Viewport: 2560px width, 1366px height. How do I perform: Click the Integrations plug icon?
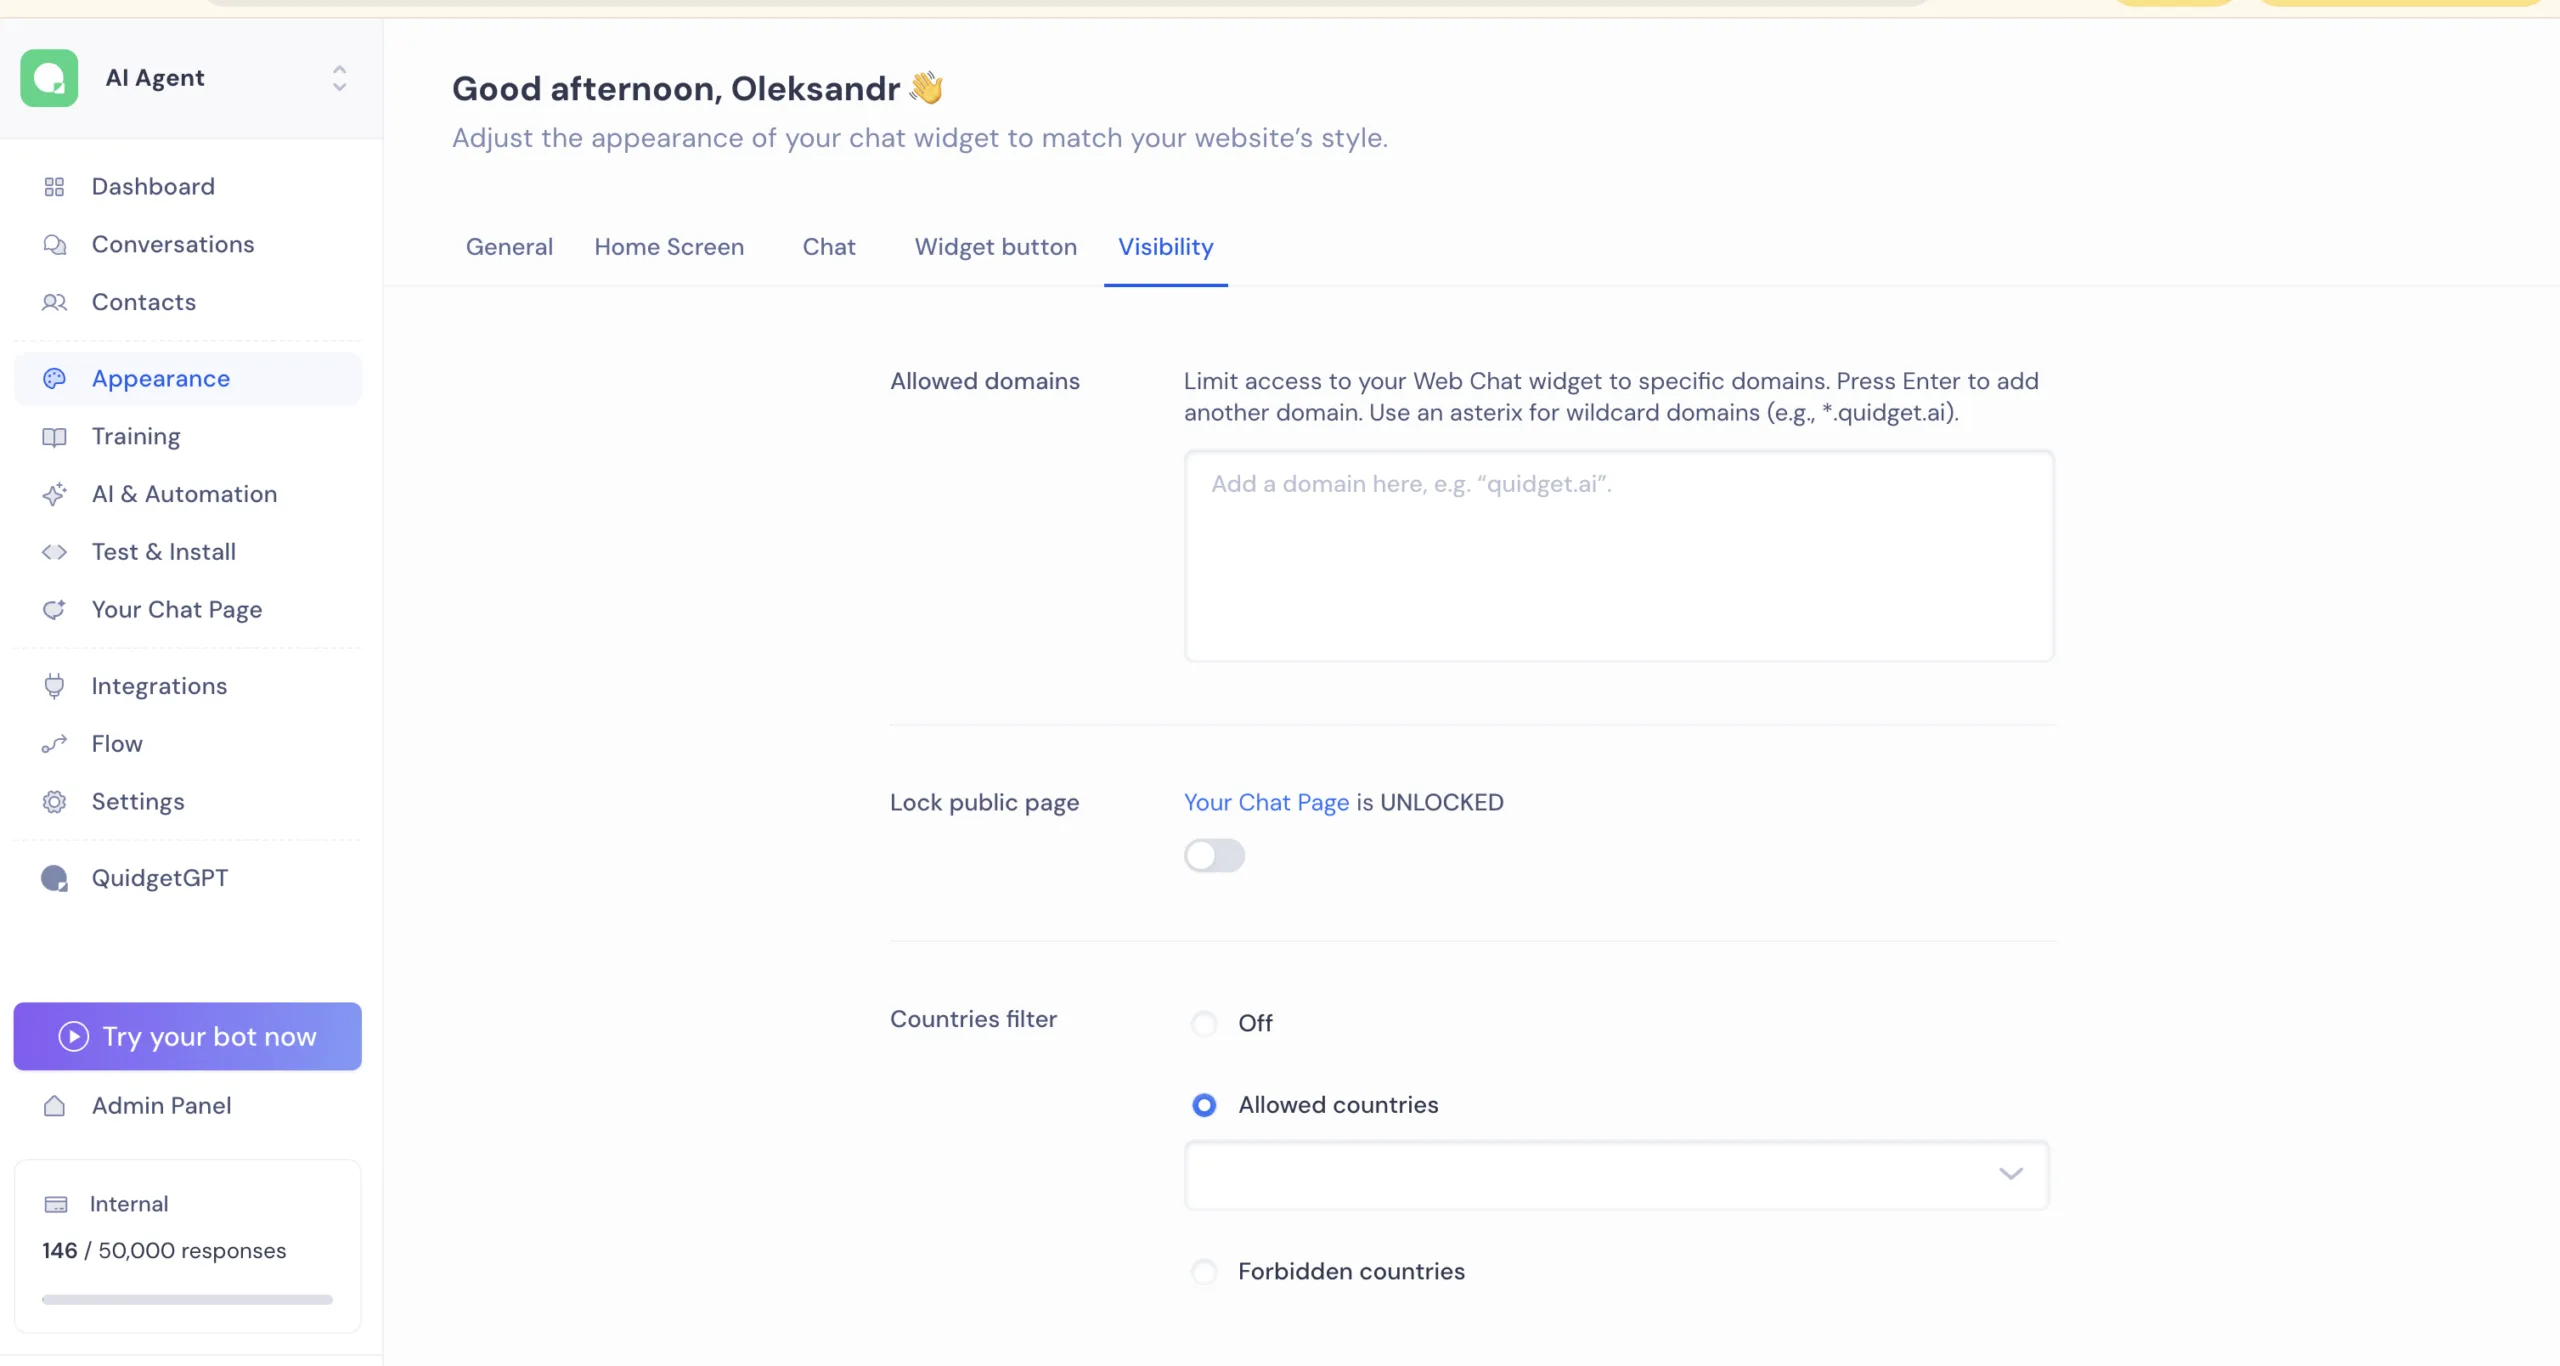[54, 686]
